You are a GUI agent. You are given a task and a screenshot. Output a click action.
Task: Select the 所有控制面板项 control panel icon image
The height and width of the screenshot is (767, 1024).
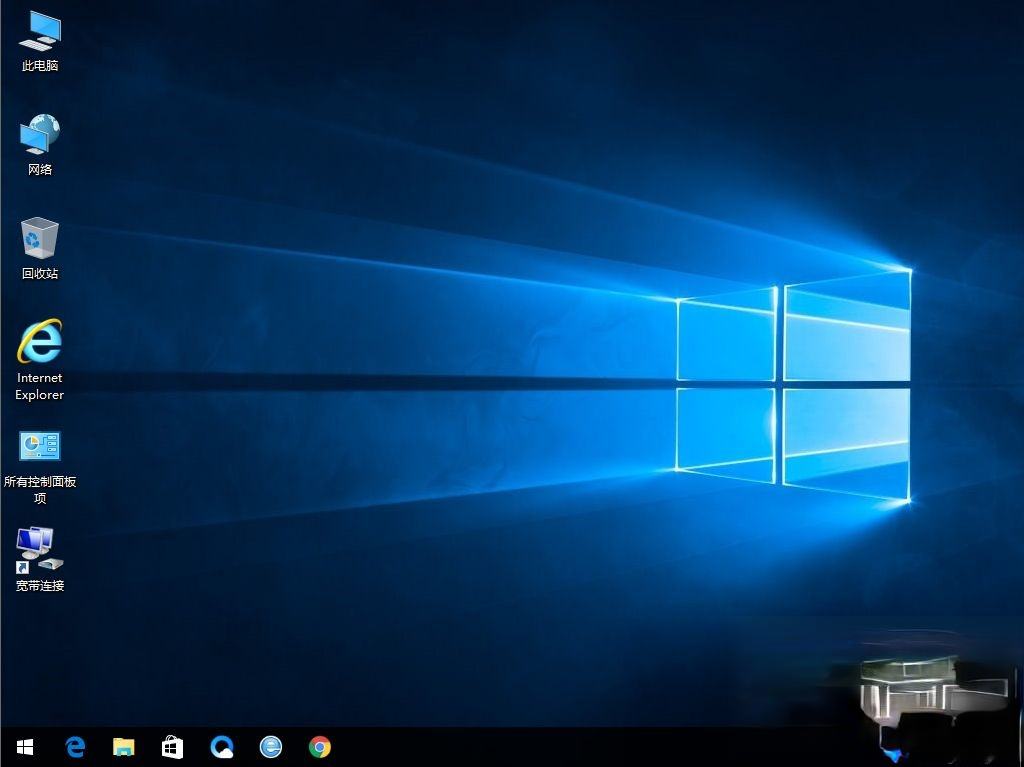point(40,446)
